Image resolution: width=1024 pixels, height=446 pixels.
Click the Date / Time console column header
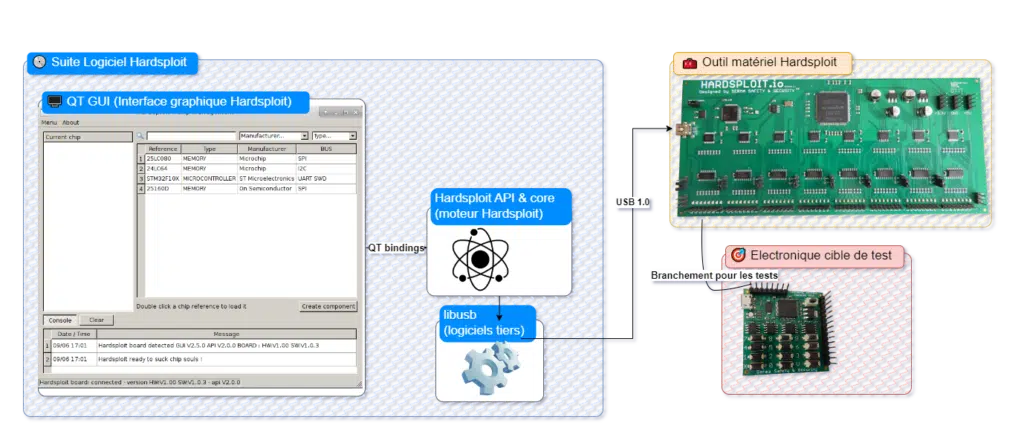coord(73,334)
